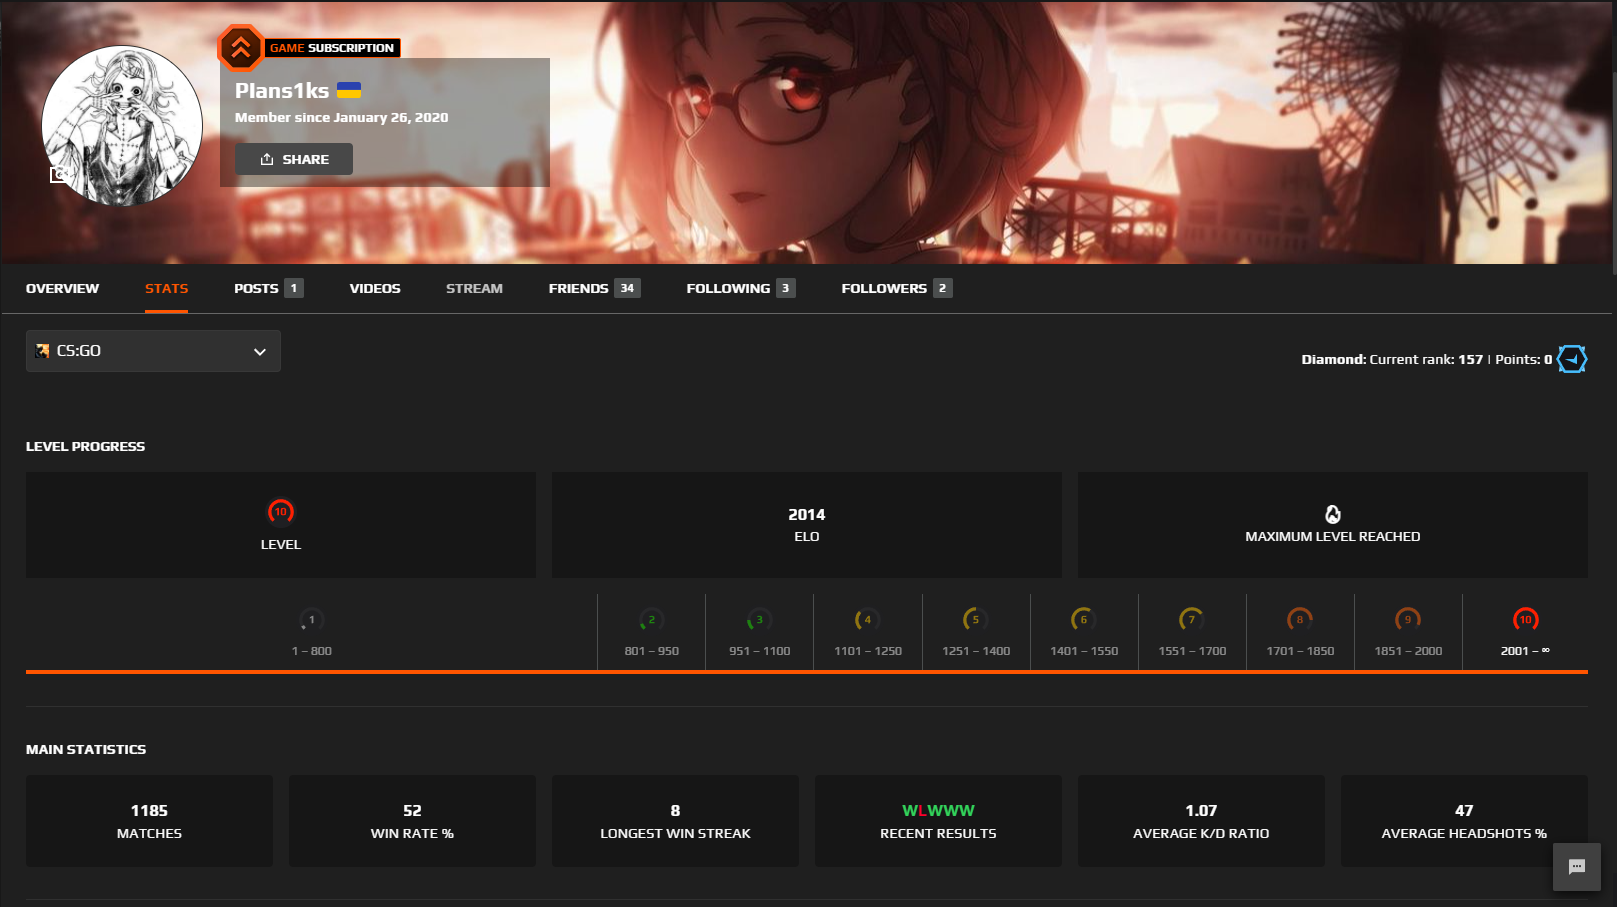Click the 801 – 950 ELO range label
Viewport: 1617px width, 907px height.
click(652, 651)
